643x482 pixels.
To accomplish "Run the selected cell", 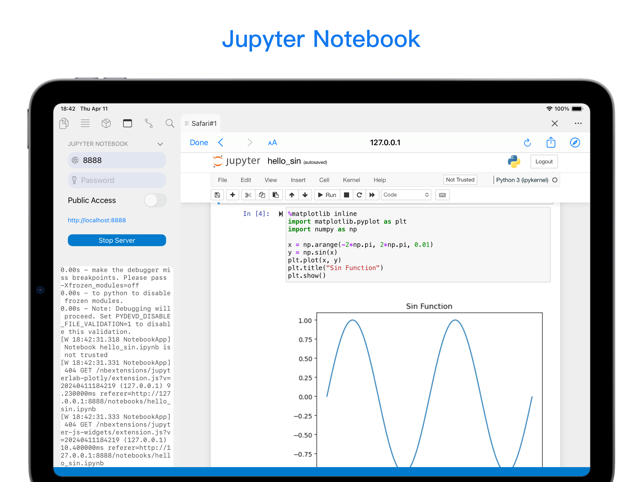I will [327, 195].
